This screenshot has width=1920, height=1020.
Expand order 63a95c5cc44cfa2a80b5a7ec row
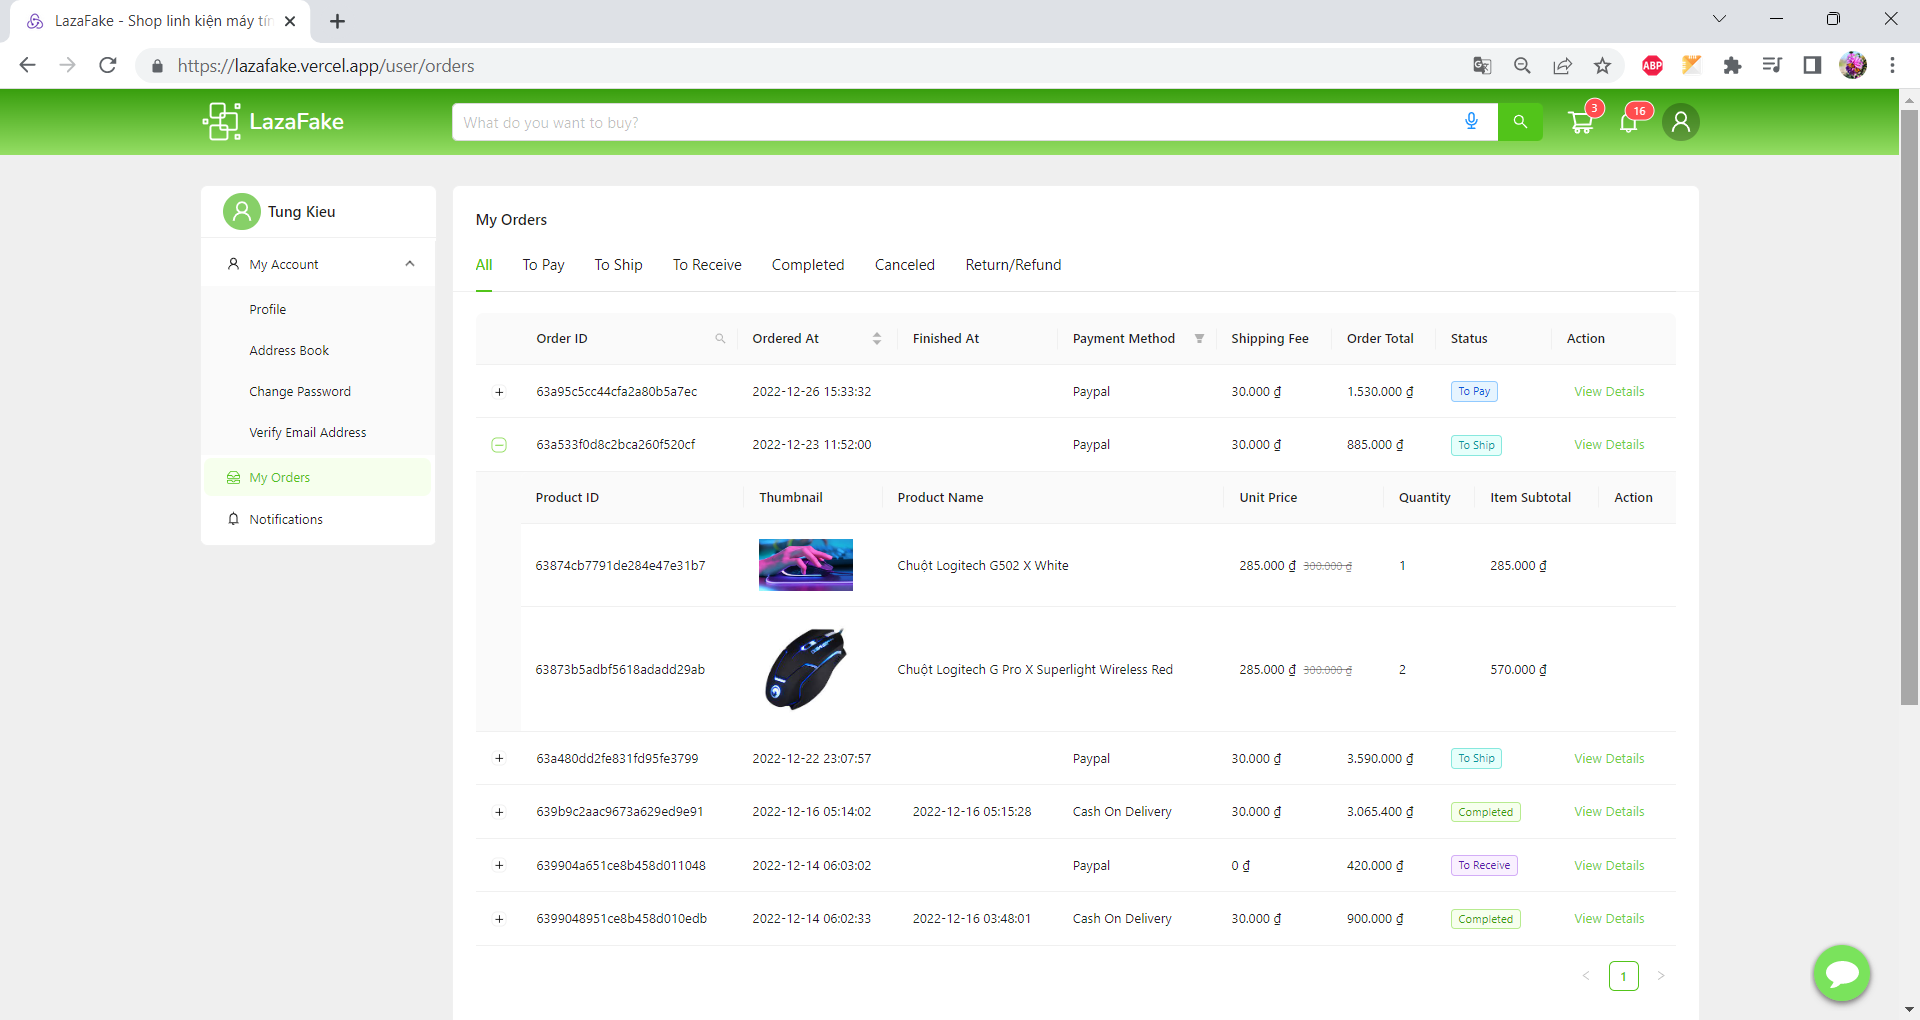pos(499,392)
